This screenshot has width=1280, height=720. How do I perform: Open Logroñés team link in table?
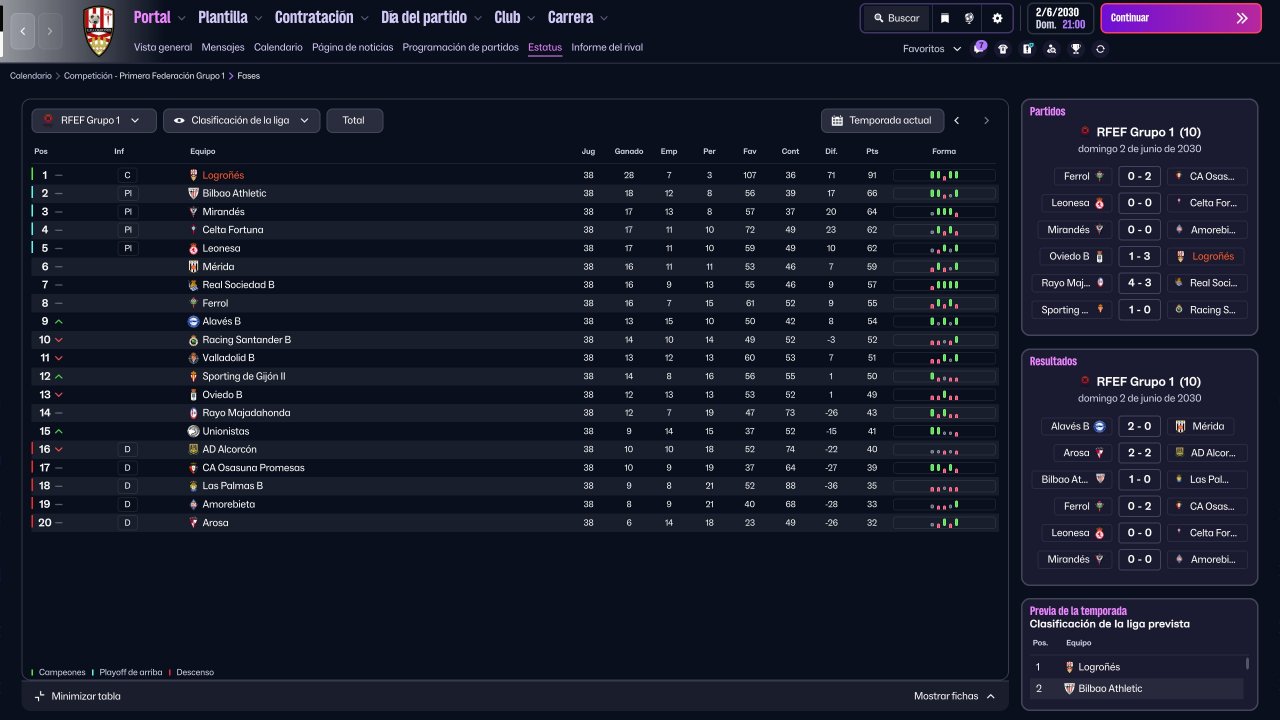[223, 175]
